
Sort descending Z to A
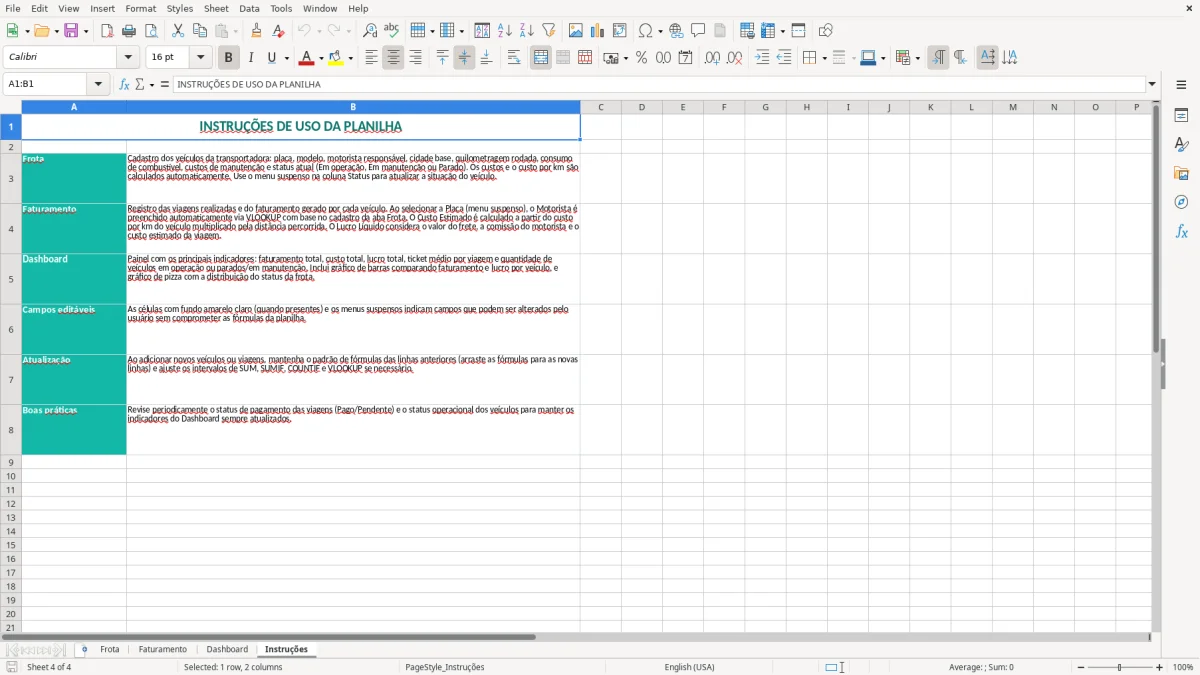tap(527, 31)
